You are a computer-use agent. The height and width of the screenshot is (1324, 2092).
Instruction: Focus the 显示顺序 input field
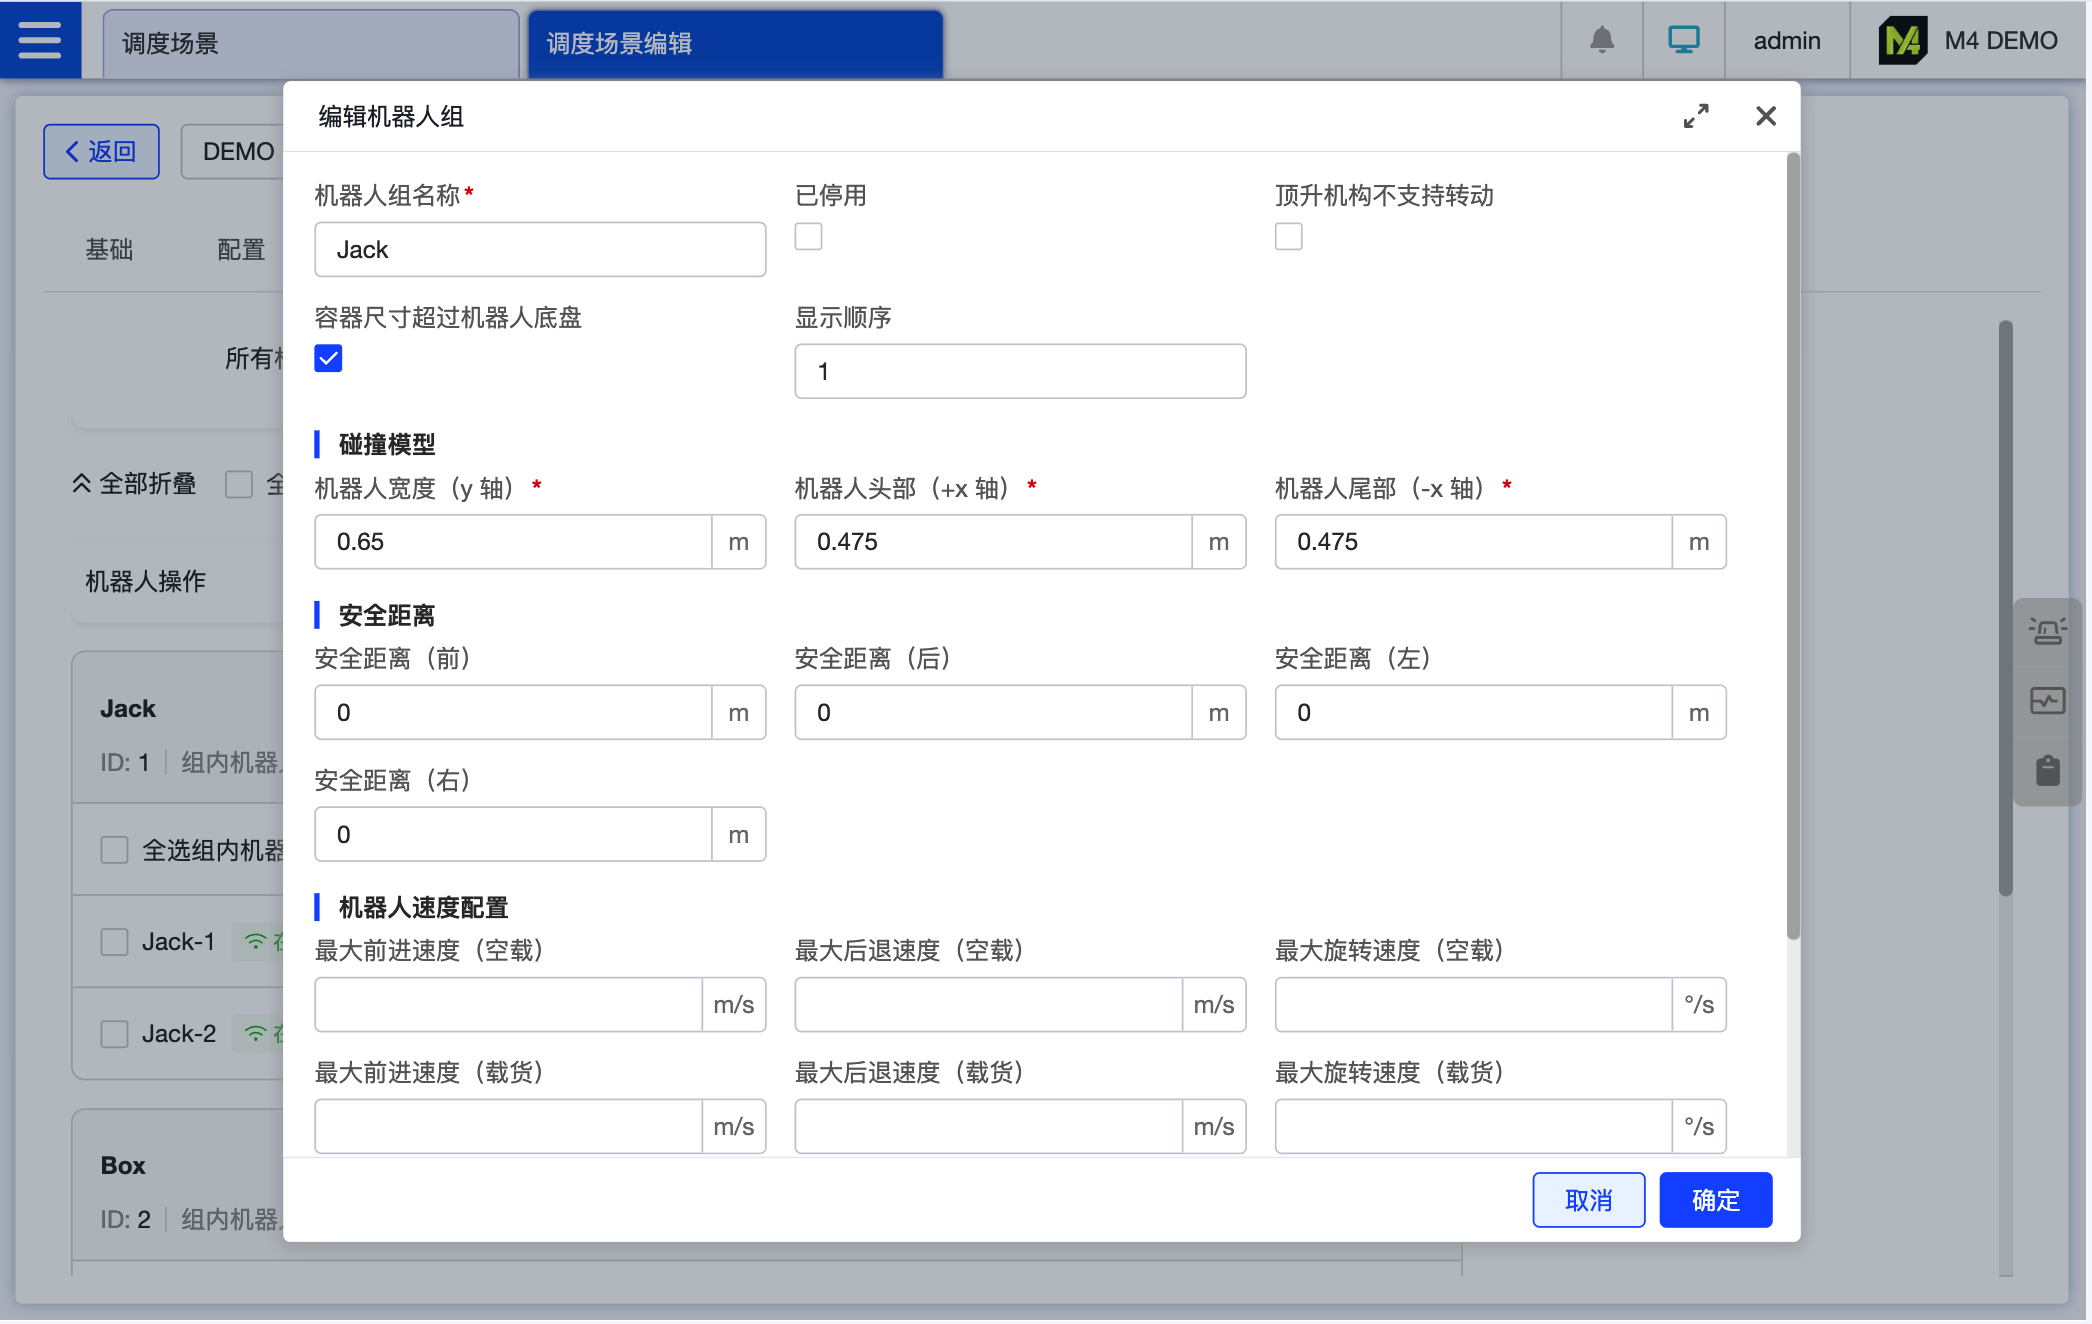(1019, 372)
